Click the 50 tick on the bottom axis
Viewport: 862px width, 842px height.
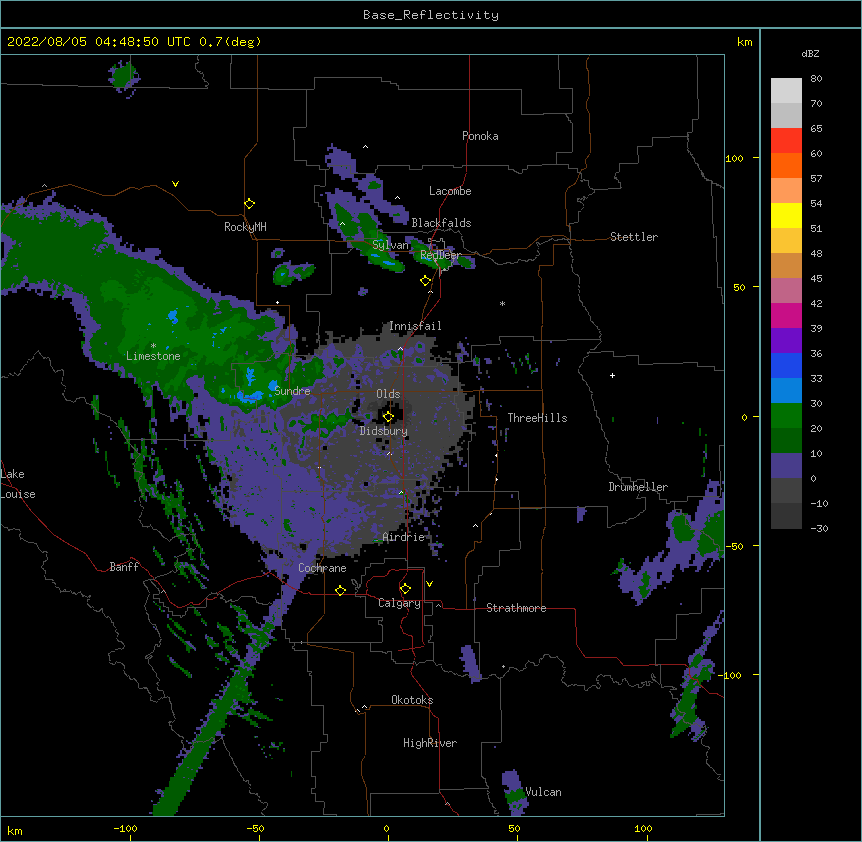[514, 828]
